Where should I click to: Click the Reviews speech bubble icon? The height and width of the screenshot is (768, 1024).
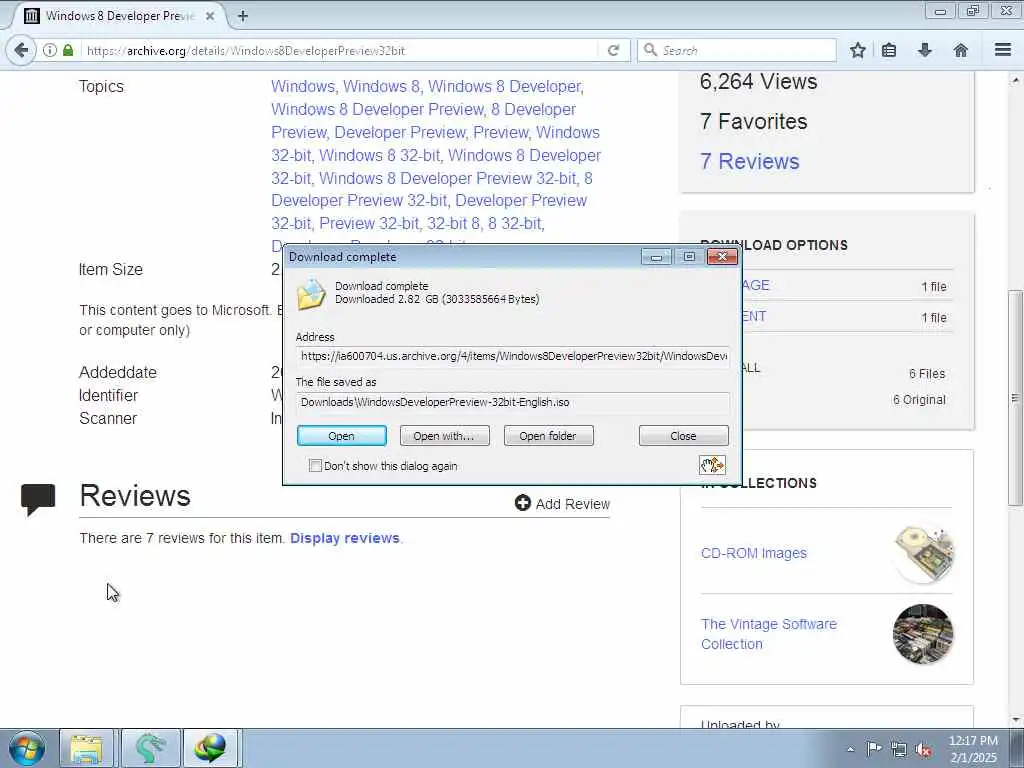point(38,500)
